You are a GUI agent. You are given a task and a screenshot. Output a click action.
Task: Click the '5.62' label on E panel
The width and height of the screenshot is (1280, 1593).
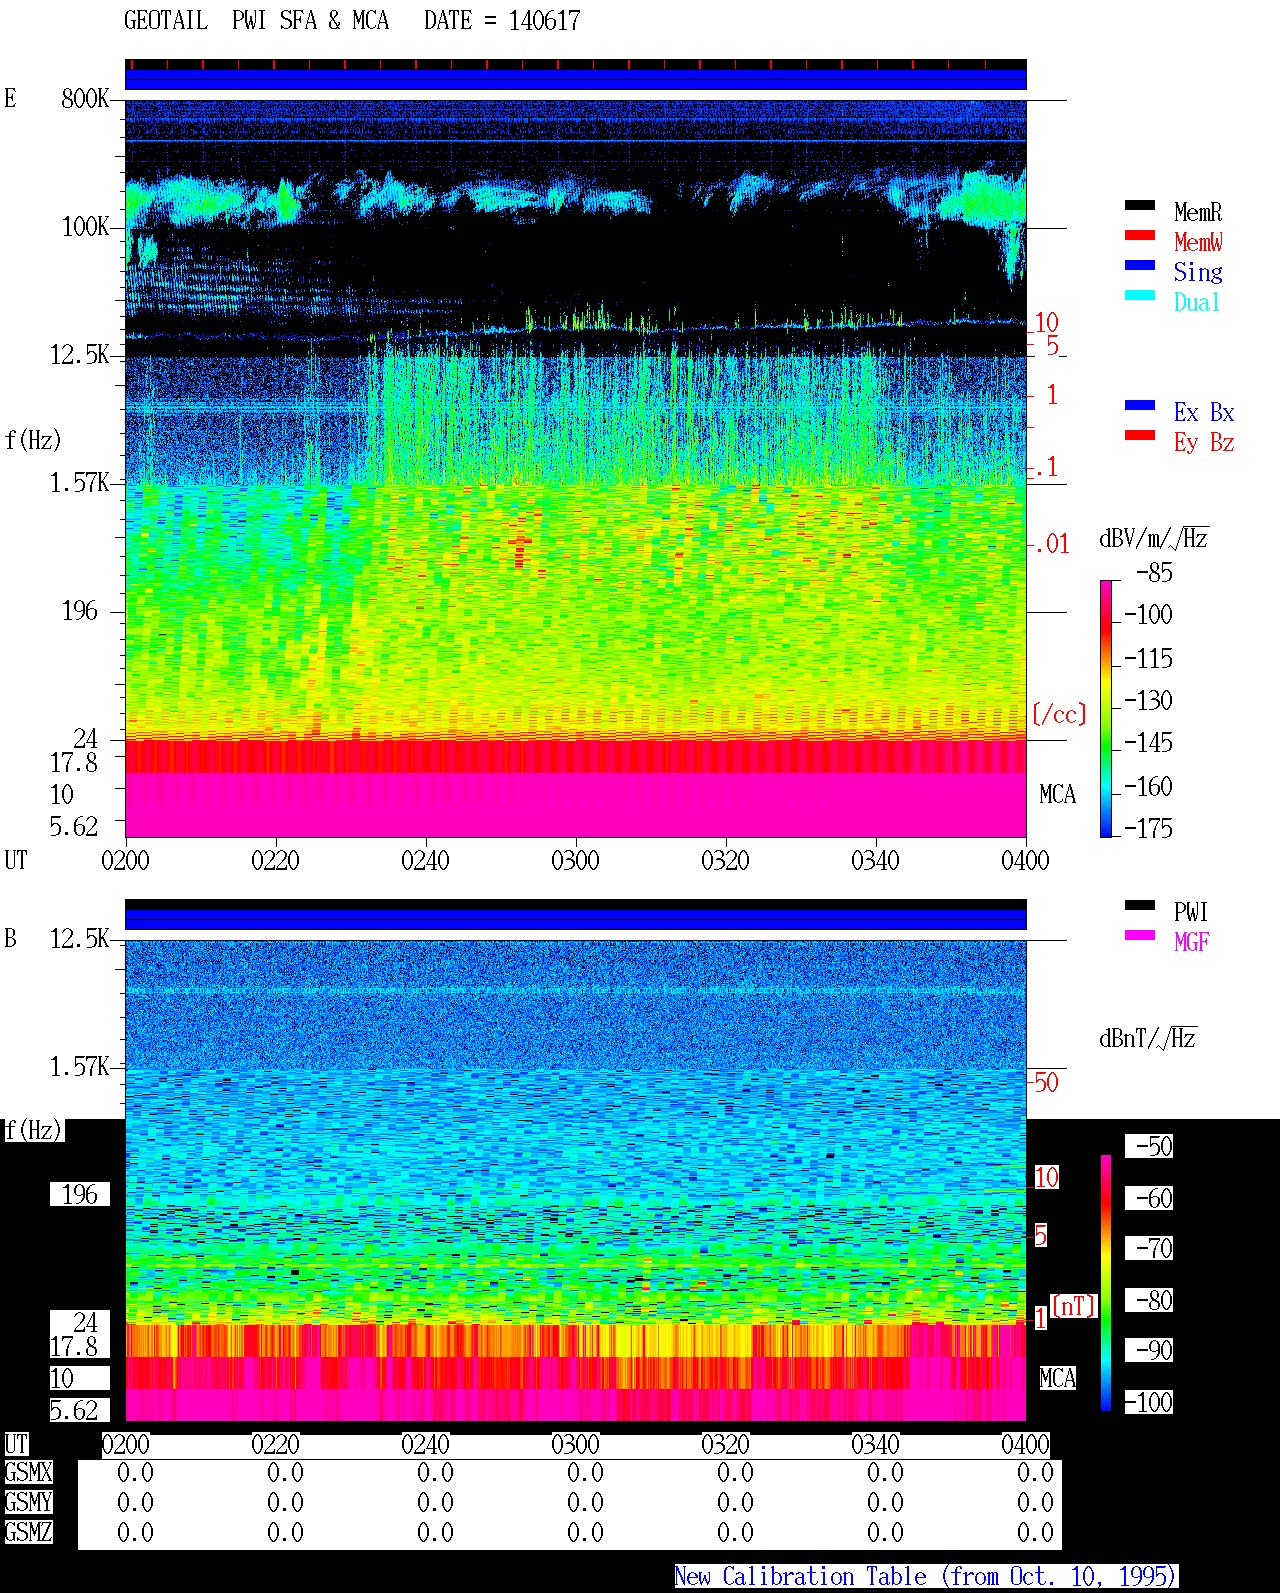[74, 827]
